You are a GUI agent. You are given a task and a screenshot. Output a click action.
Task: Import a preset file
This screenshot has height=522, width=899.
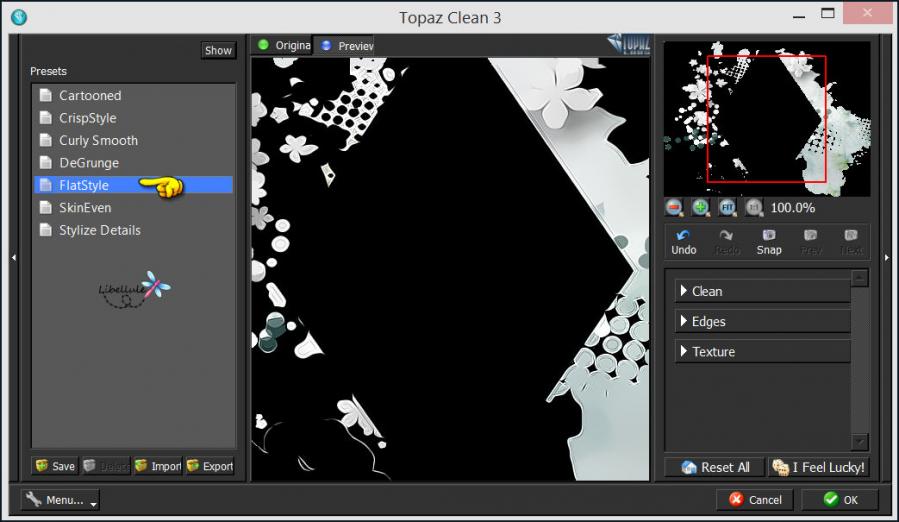(x=158, y=466)
